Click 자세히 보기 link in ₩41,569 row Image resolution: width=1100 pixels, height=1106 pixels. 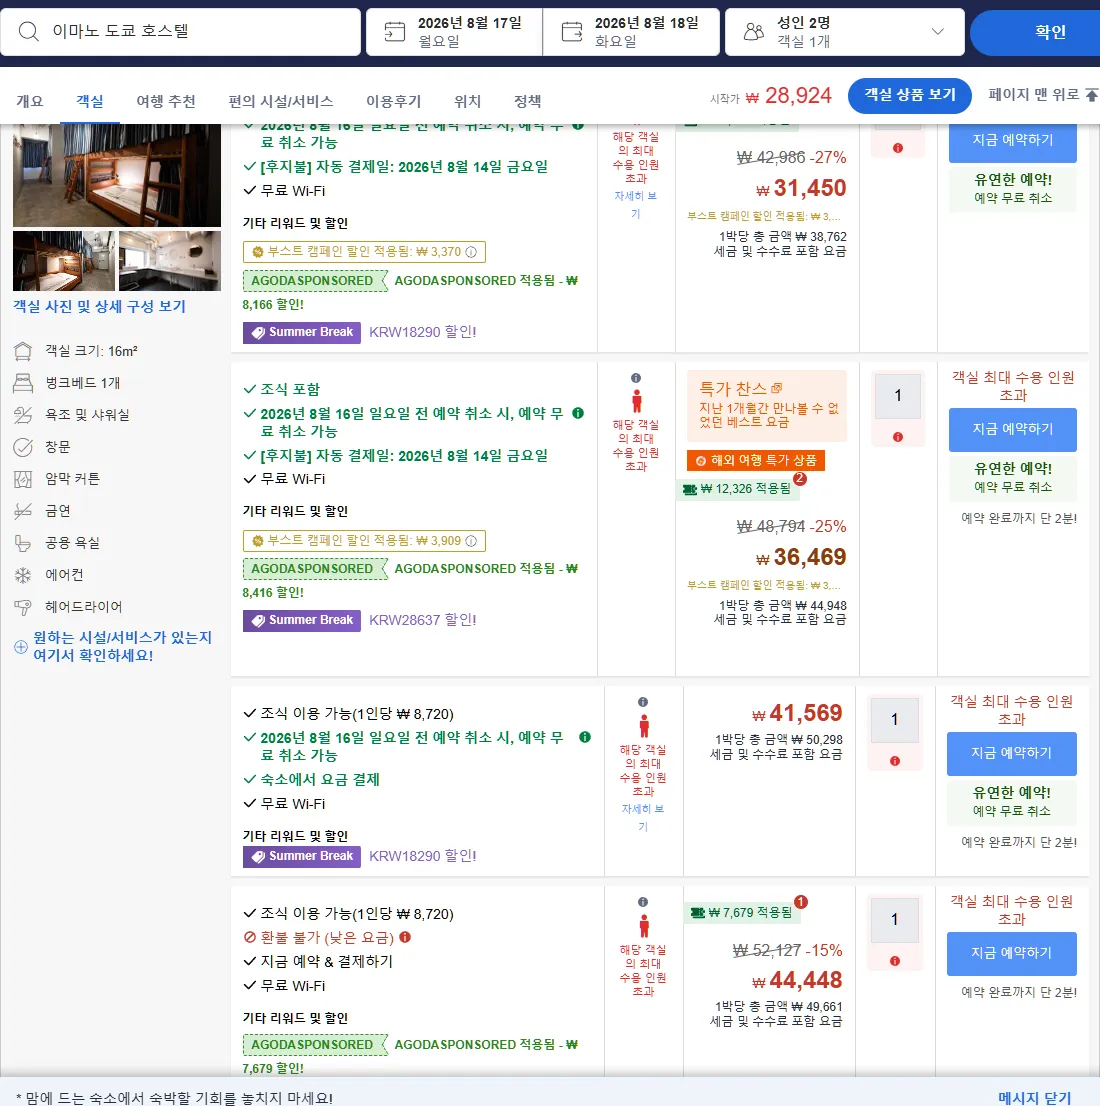click(x=643, y=818)
